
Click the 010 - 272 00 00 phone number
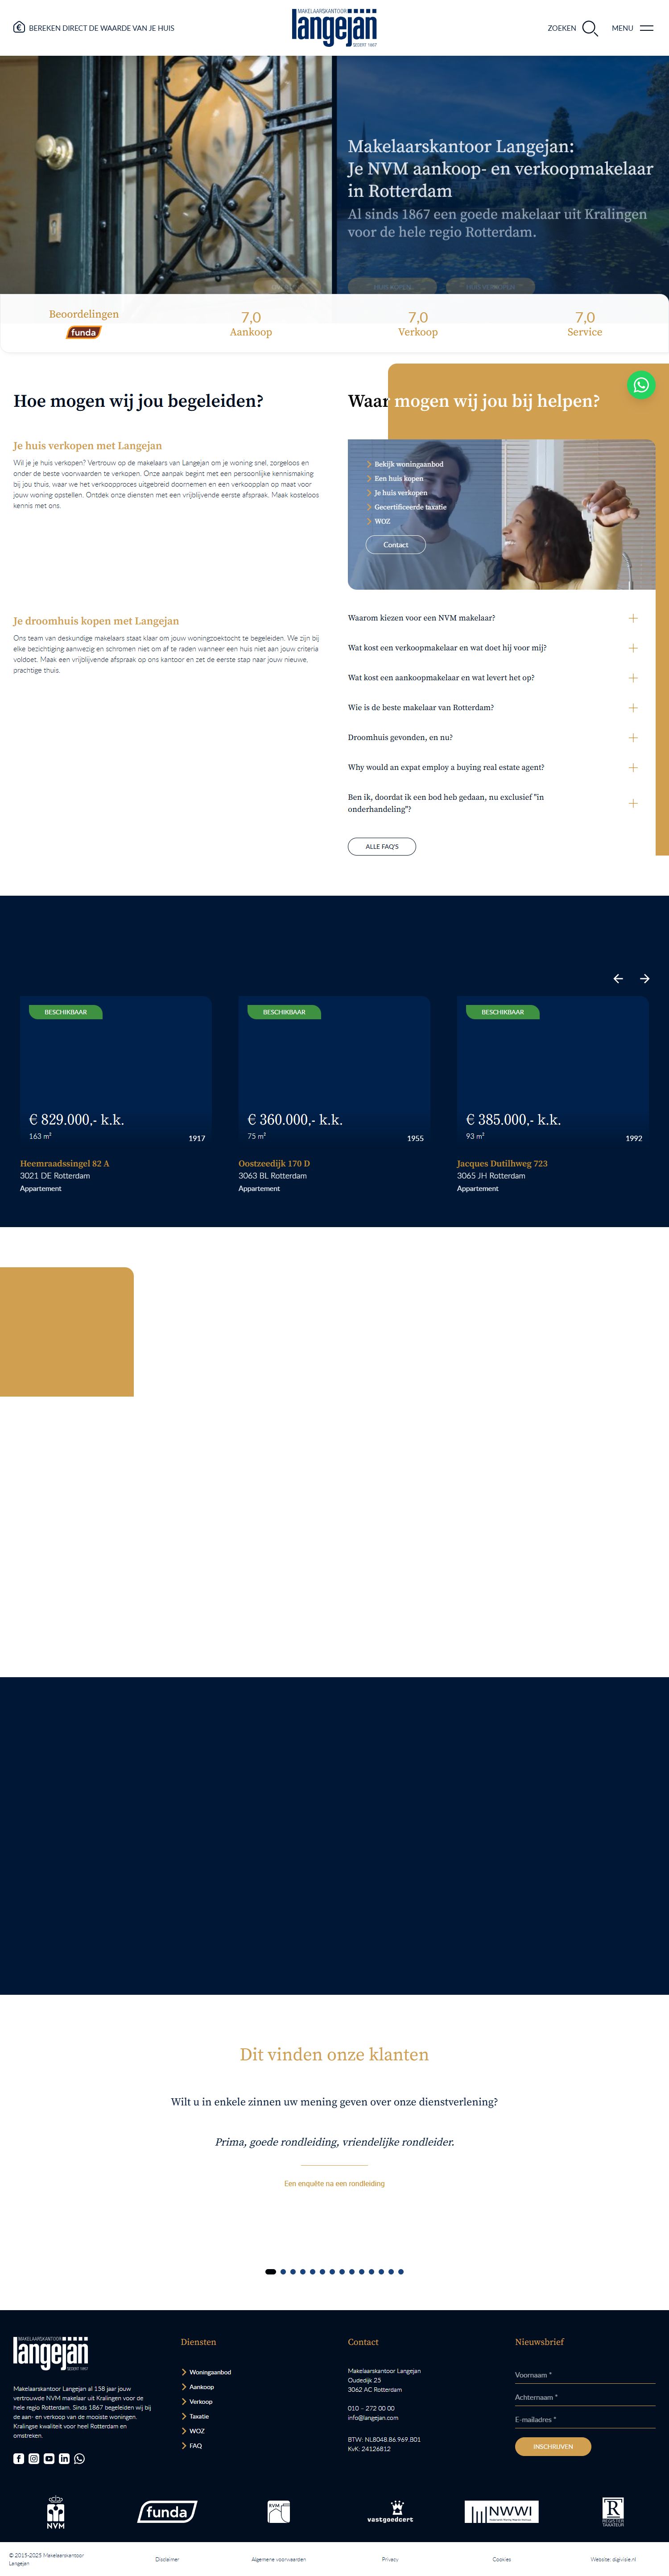[x=371, y=2408]
